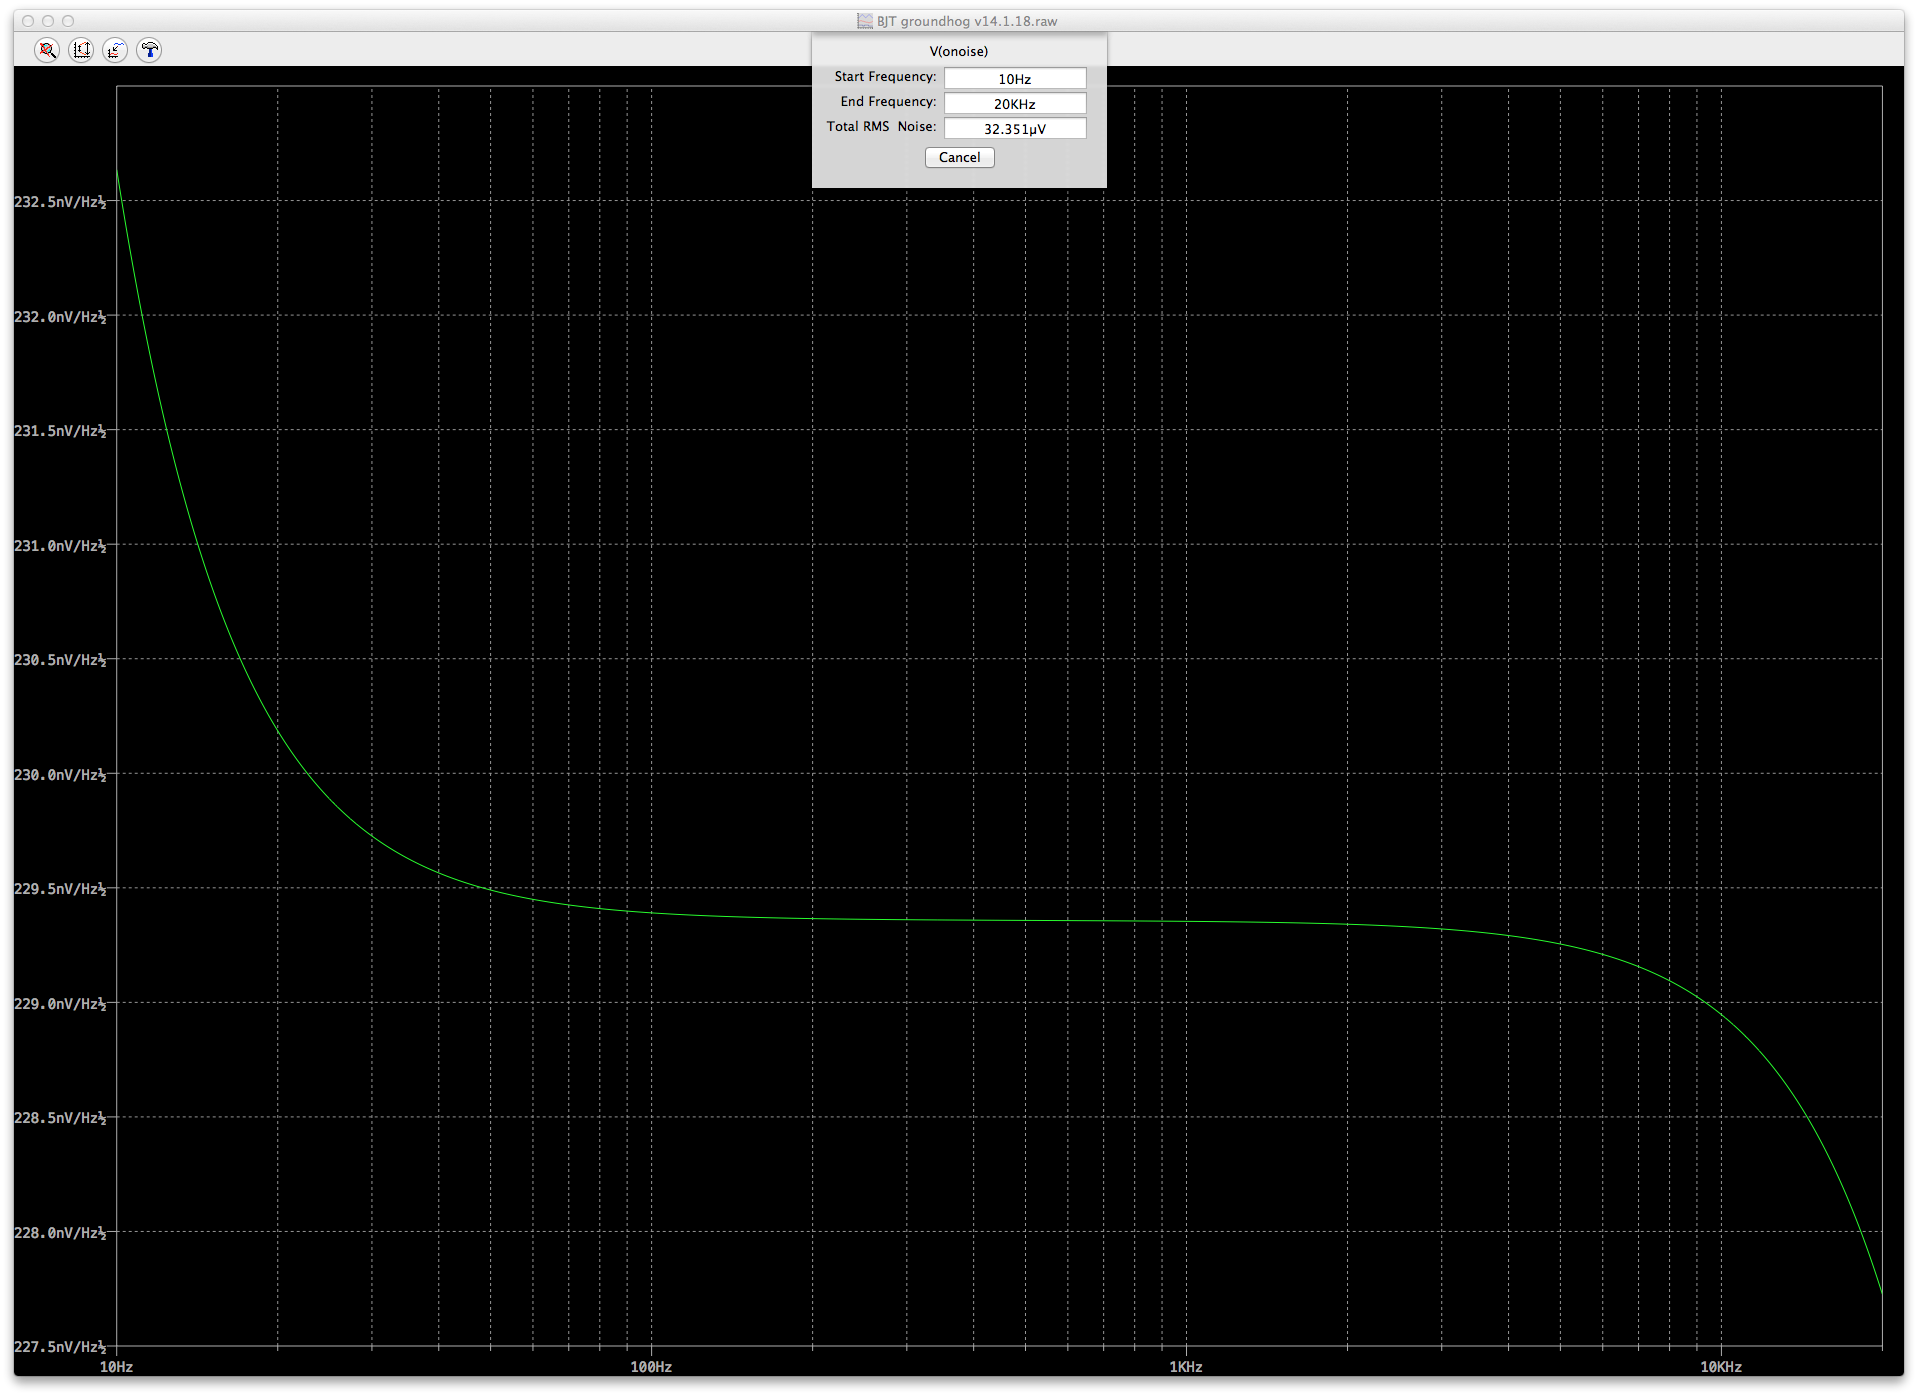
Task: Maximize the window with the third title button
Action: tap(68, 21)
